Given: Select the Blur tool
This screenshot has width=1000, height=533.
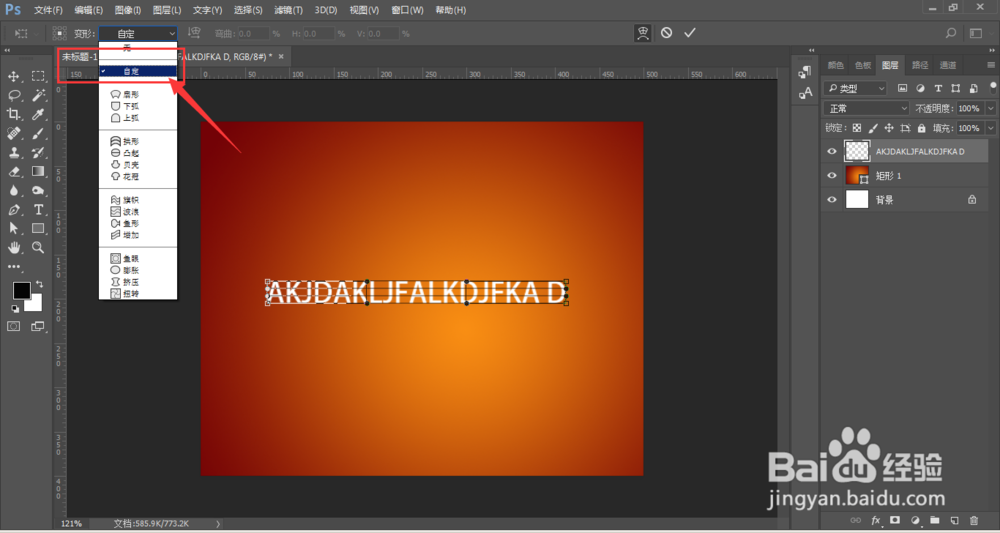Looking at the screenshot, I should 13,191.
